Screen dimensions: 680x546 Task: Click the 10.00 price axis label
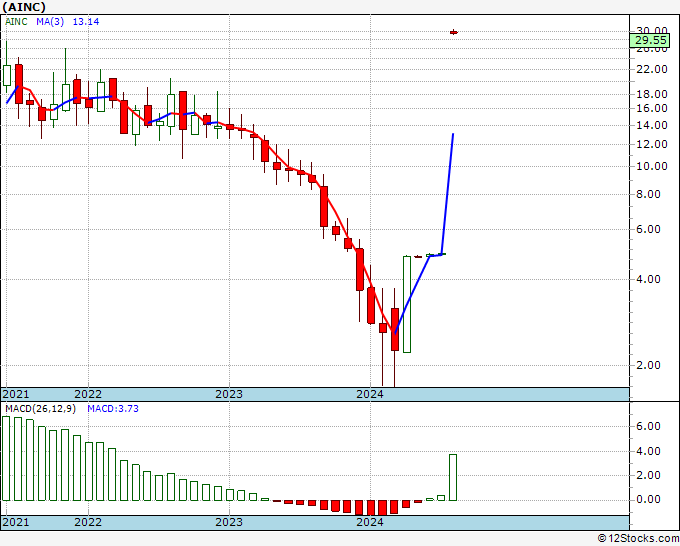point(652,167)
